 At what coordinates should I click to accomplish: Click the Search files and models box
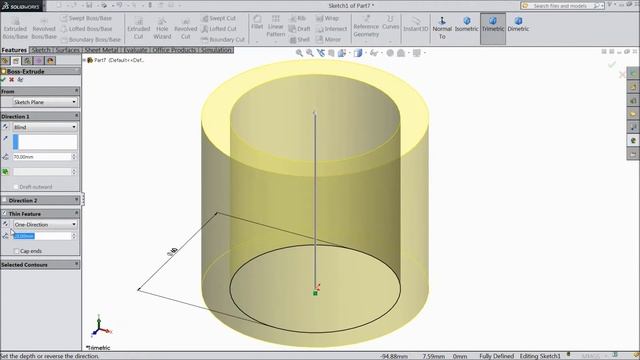point(562,6)
